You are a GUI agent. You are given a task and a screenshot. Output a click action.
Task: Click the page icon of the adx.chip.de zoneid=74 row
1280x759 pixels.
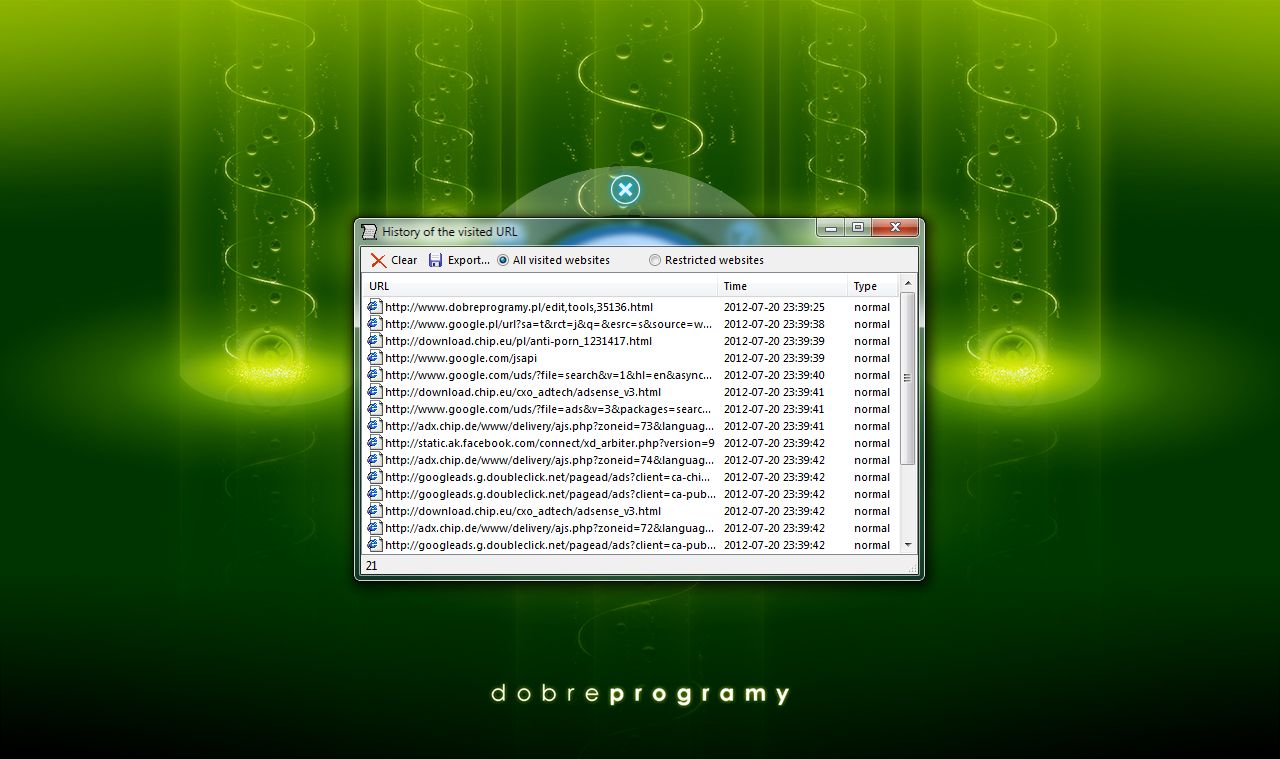point(375,460)
